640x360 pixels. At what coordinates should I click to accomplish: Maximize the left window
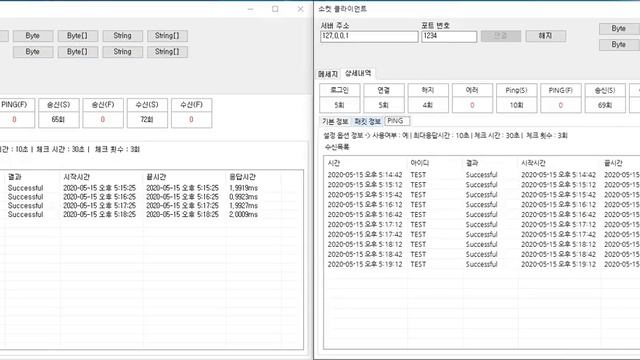(275, 9)
